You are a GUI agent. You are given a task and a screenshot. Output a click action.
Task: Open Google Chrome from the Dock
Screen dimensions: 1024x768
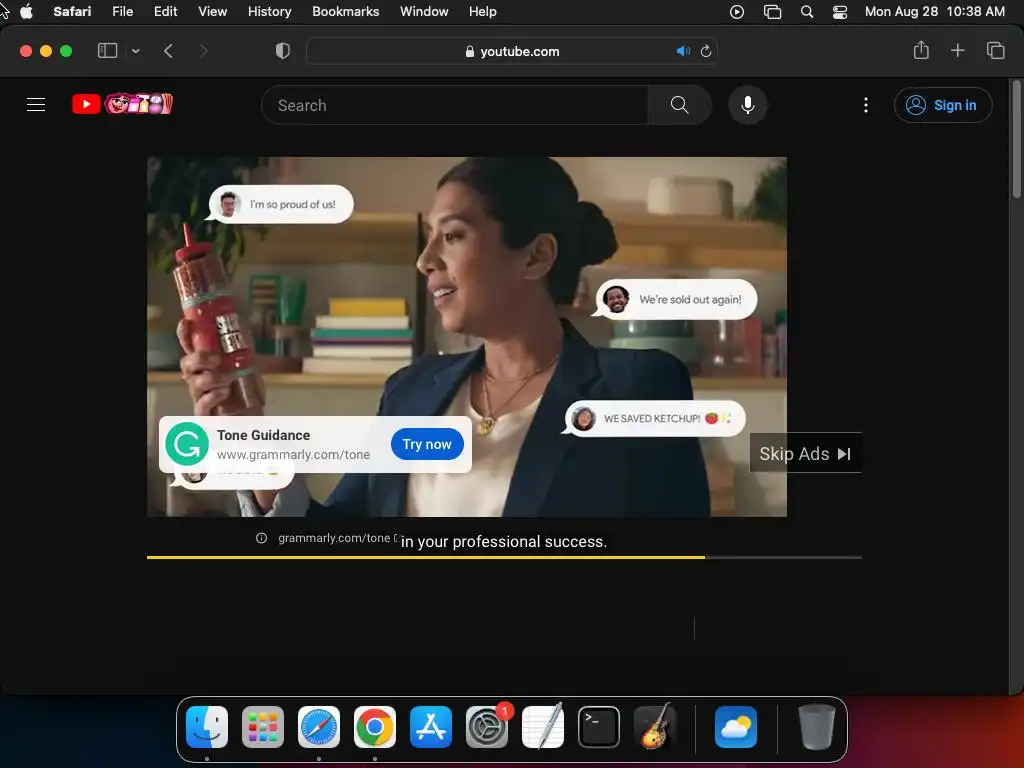pyautogui.click(x=375, y=727)
